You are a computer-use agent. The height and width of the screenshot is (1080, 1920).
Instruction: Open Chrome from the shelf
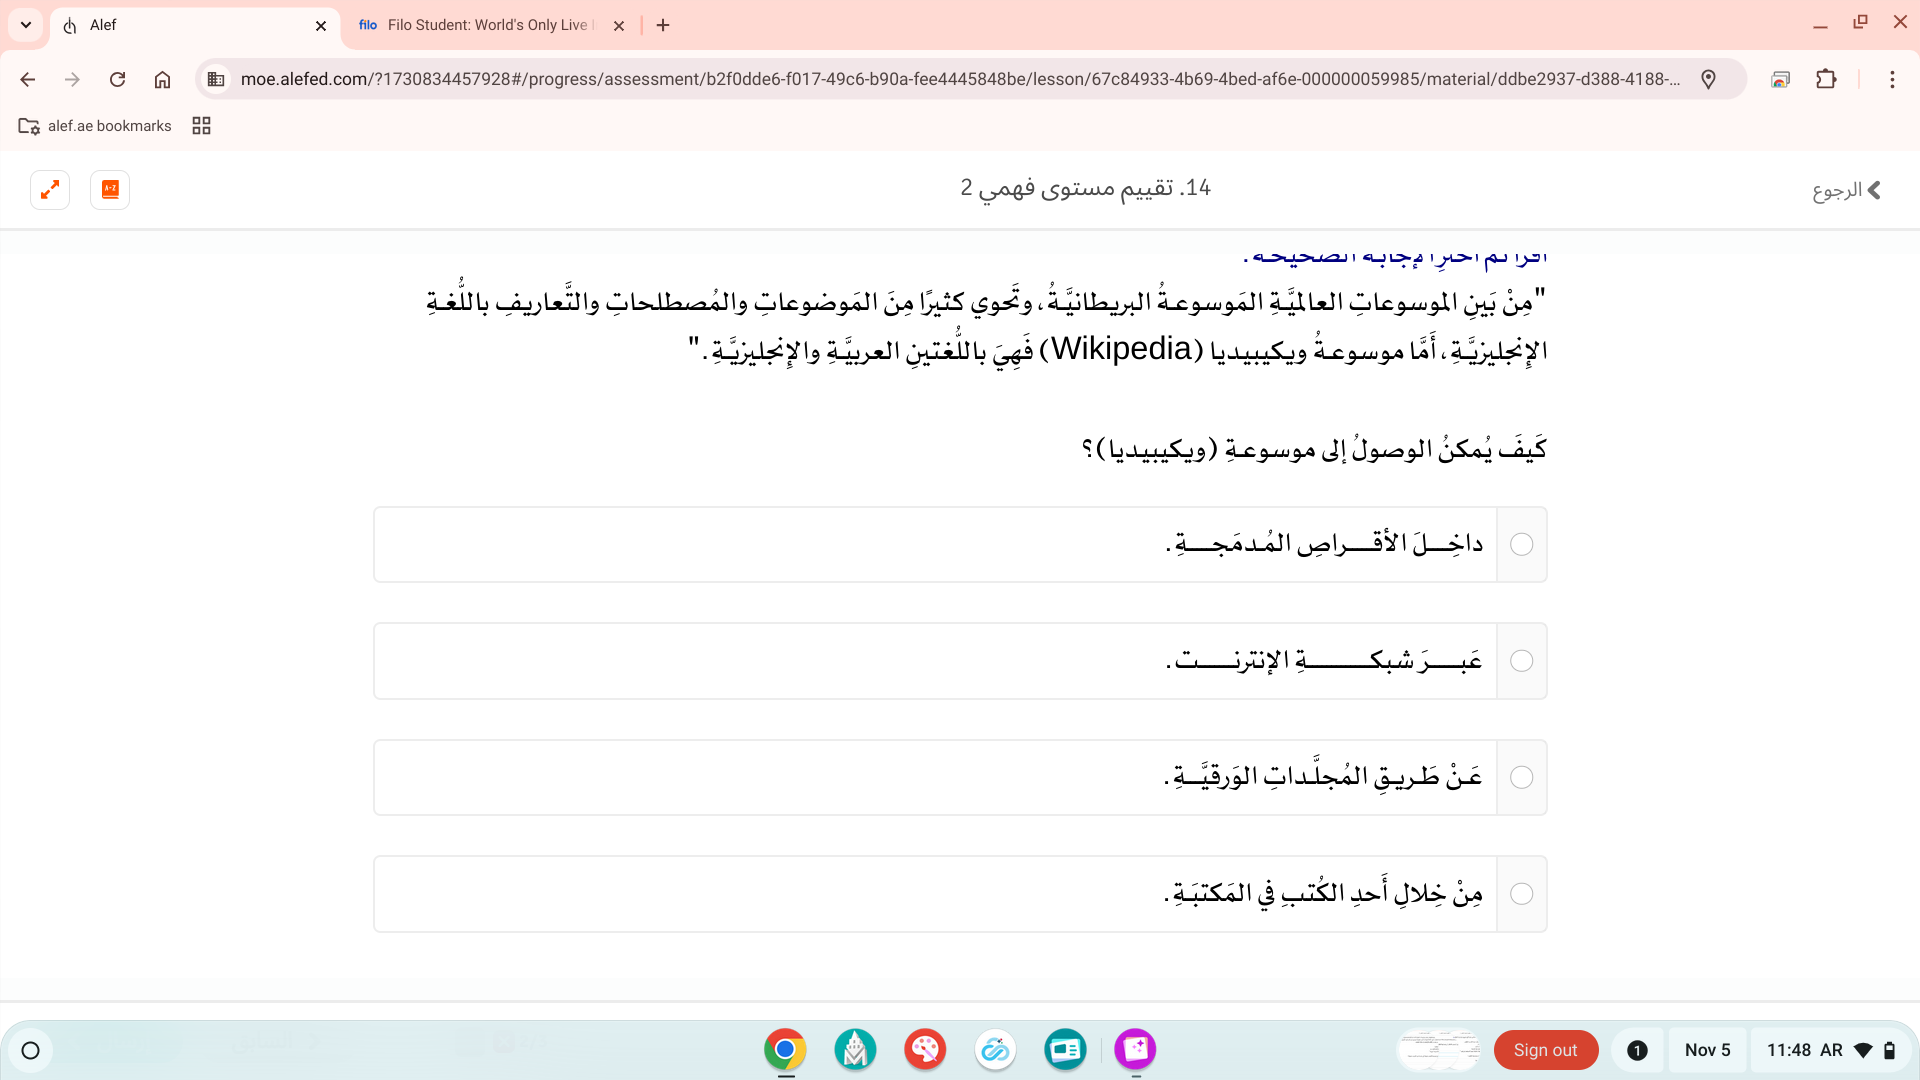[785, 1049]
